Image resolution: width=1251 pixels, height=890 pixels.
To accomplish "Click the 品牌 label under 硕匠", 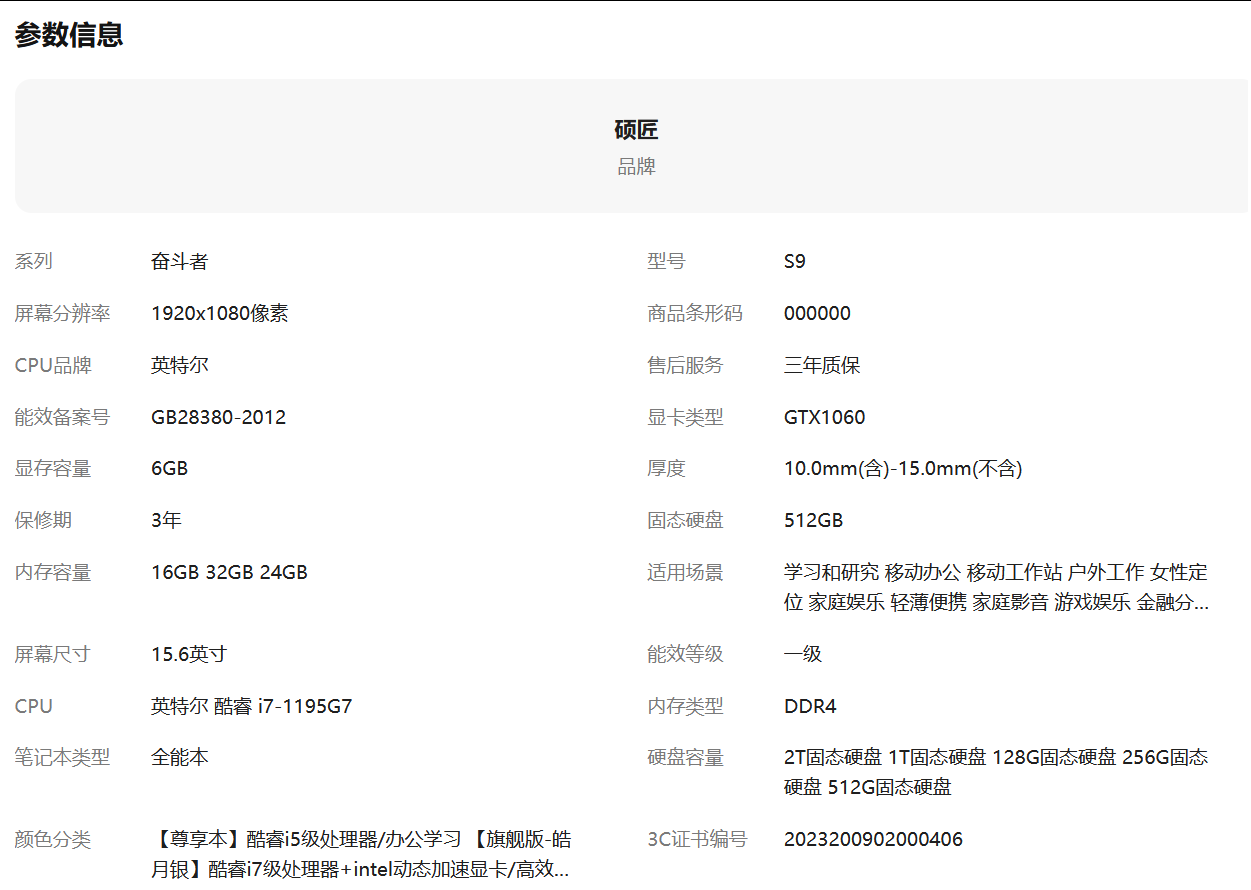I will [x=636, y=166].
